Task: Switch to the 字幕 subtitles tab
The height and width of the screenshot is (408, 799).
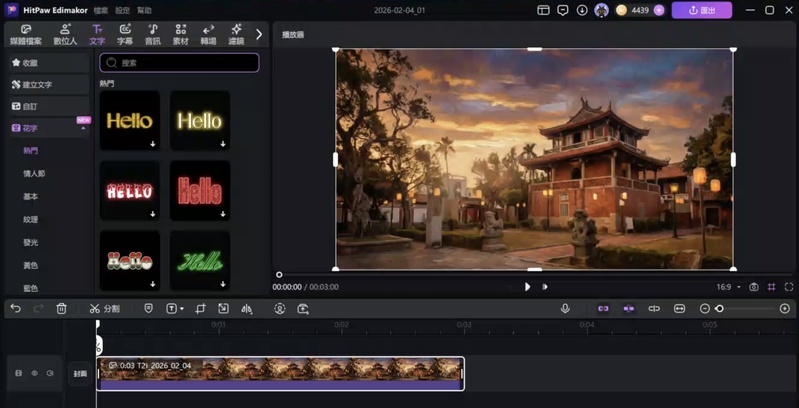Action: 125,35
